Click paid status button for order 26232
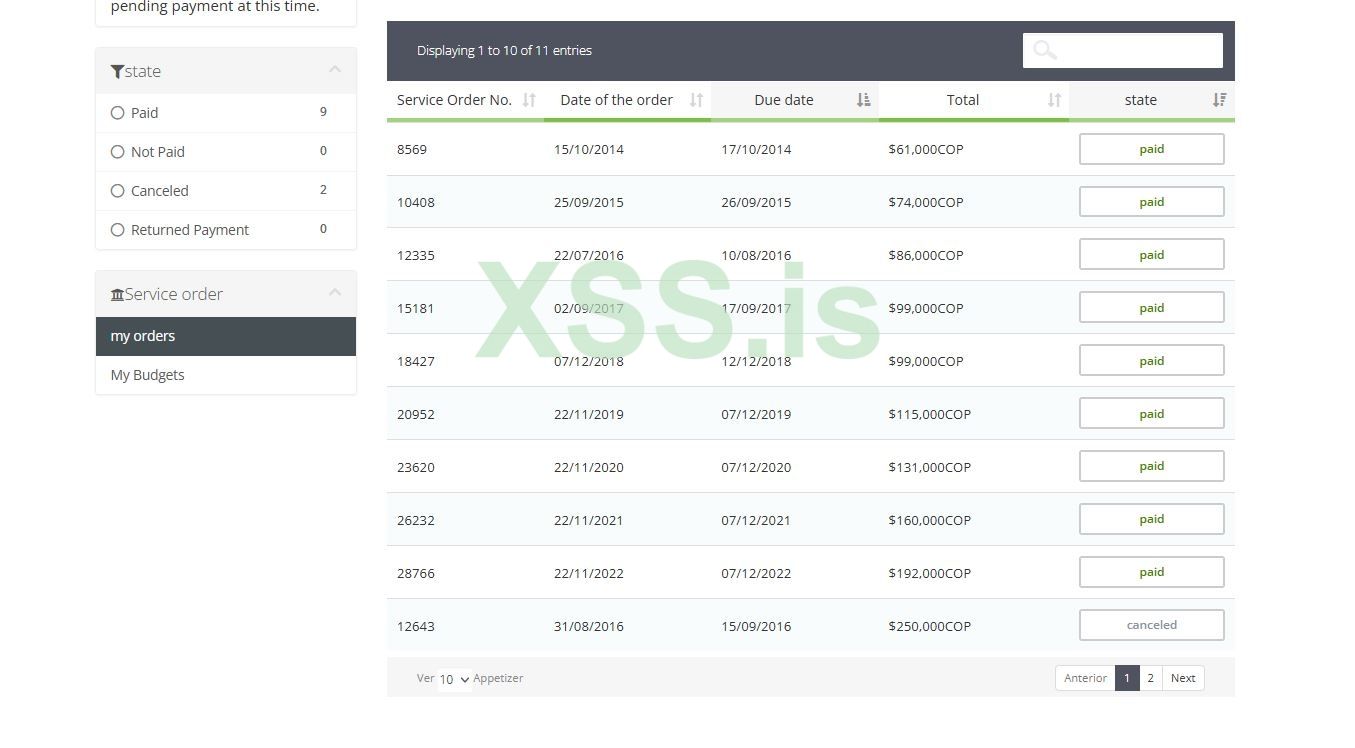The height and width of the screenshot is (748, 1355). (1152, 519)
